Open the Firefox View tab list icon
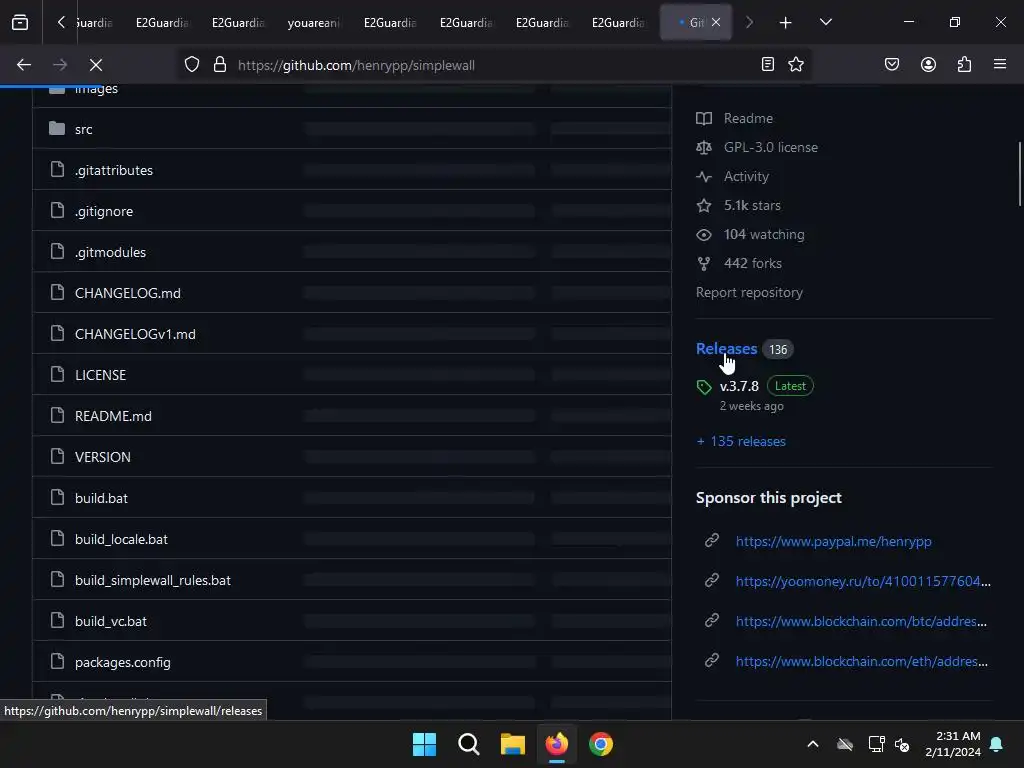1024x768 pixels. click(x=20, y=22)
